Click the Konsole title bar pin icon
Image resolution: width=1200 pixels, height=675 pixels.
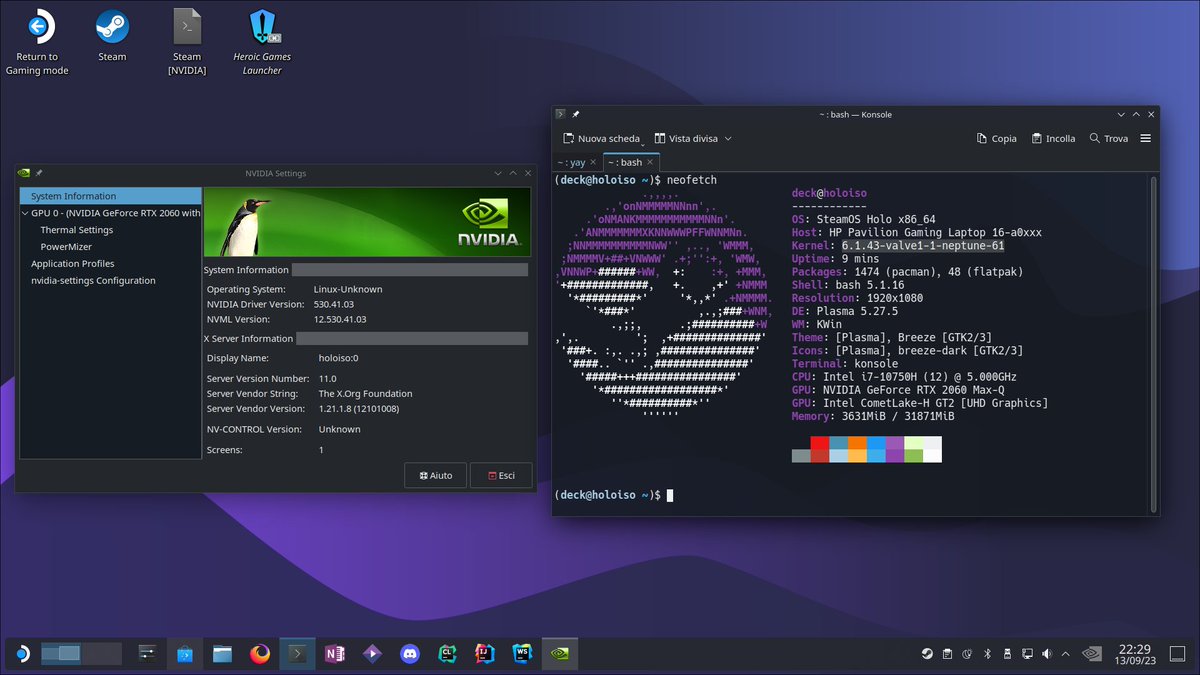(x=576, y=114)
